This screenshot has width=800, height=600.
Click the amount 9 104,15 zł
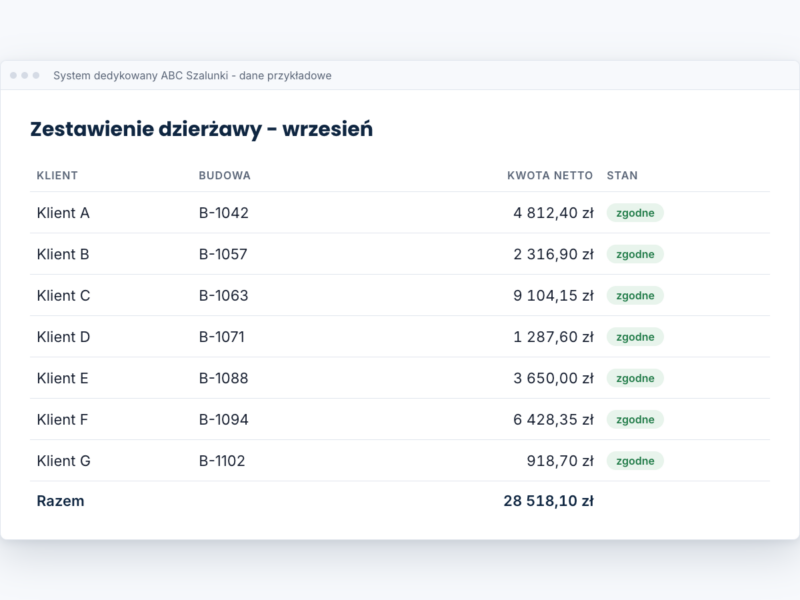click(553, 295)
